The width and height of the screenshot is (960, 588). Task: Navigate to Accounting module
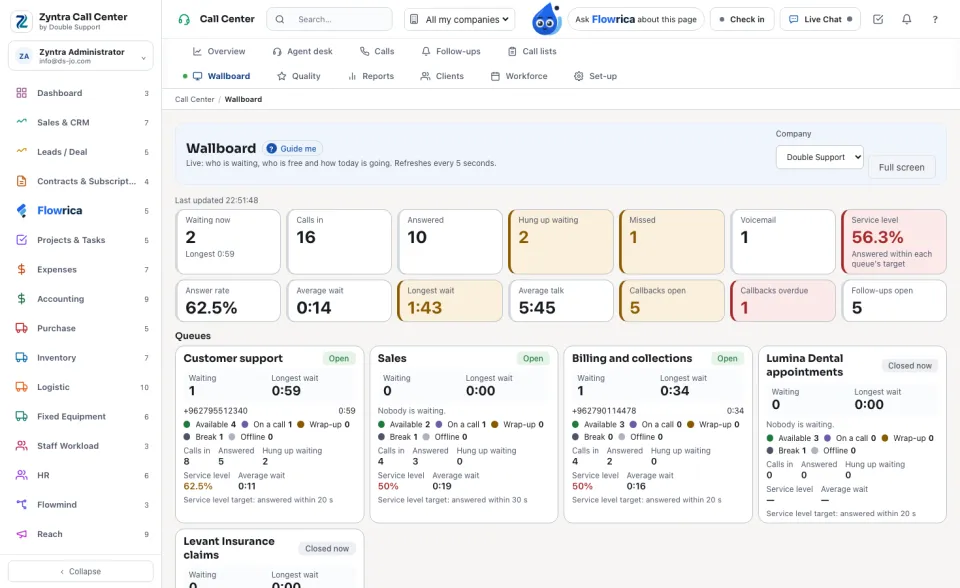81,299
